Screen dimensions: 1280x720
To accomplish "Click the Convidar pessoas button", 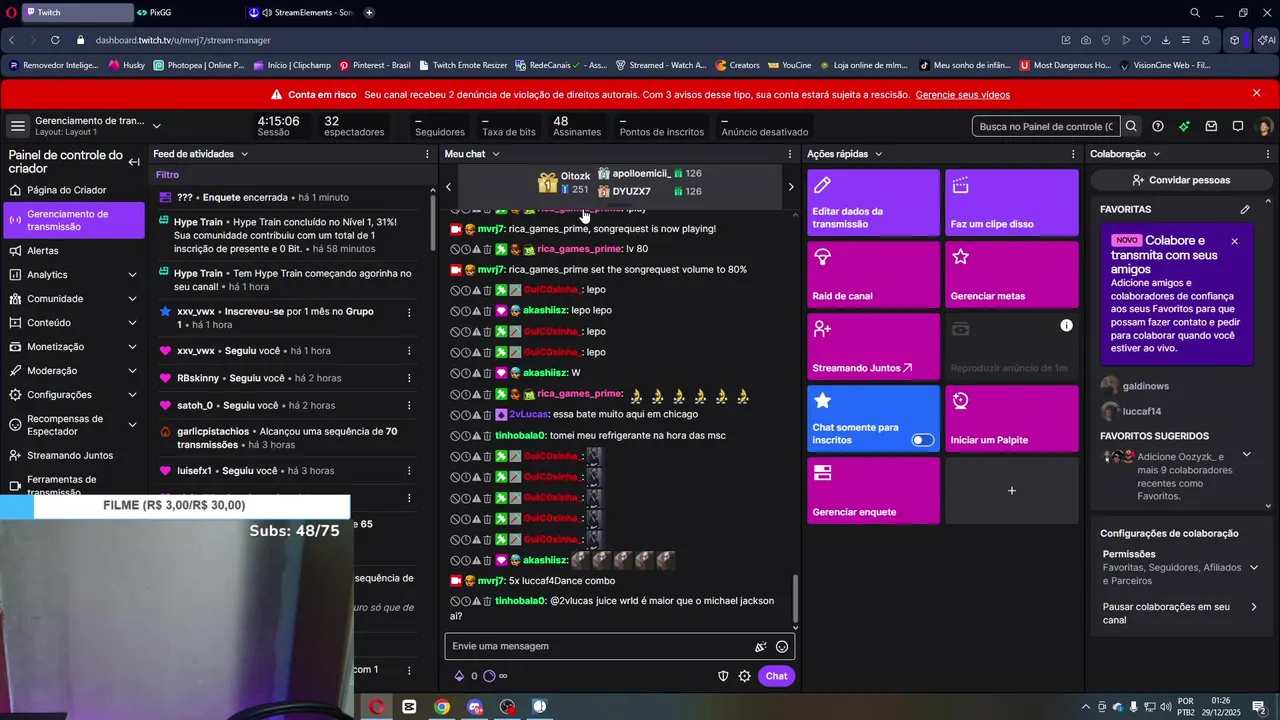I will (1181, 180).
